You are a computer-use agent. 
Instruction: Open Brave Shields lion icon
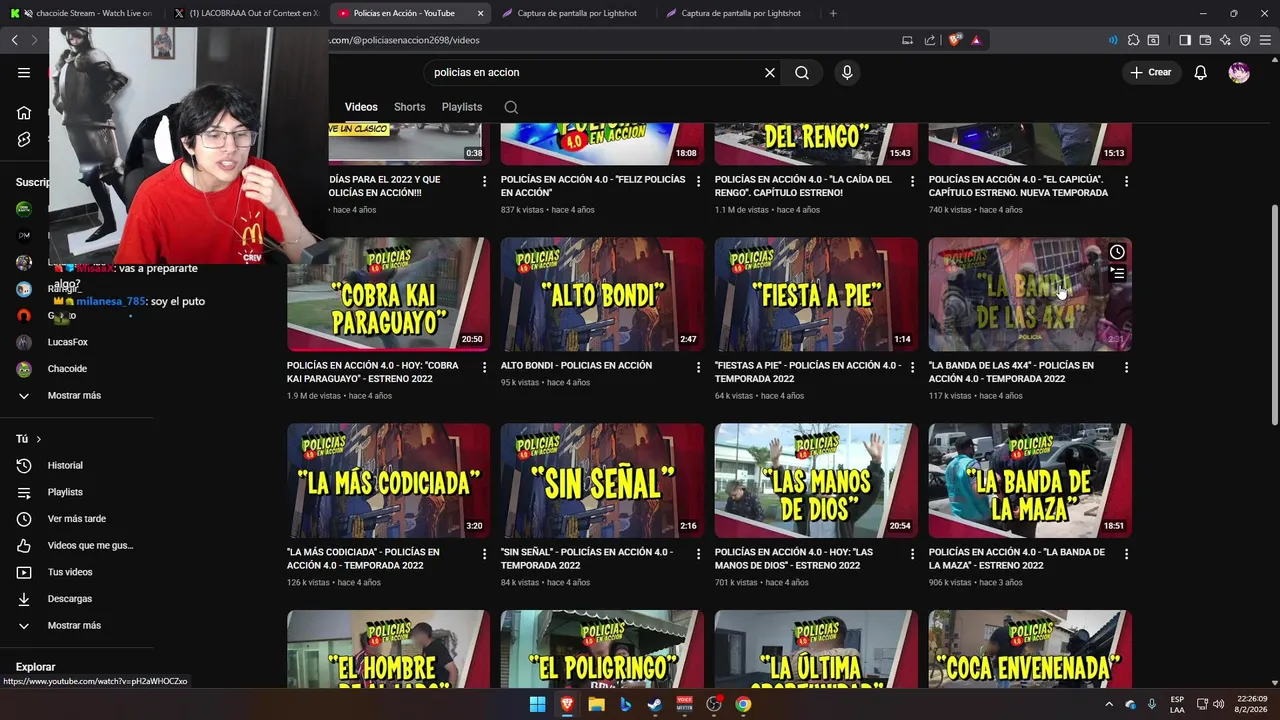click(x=955, y=40)
